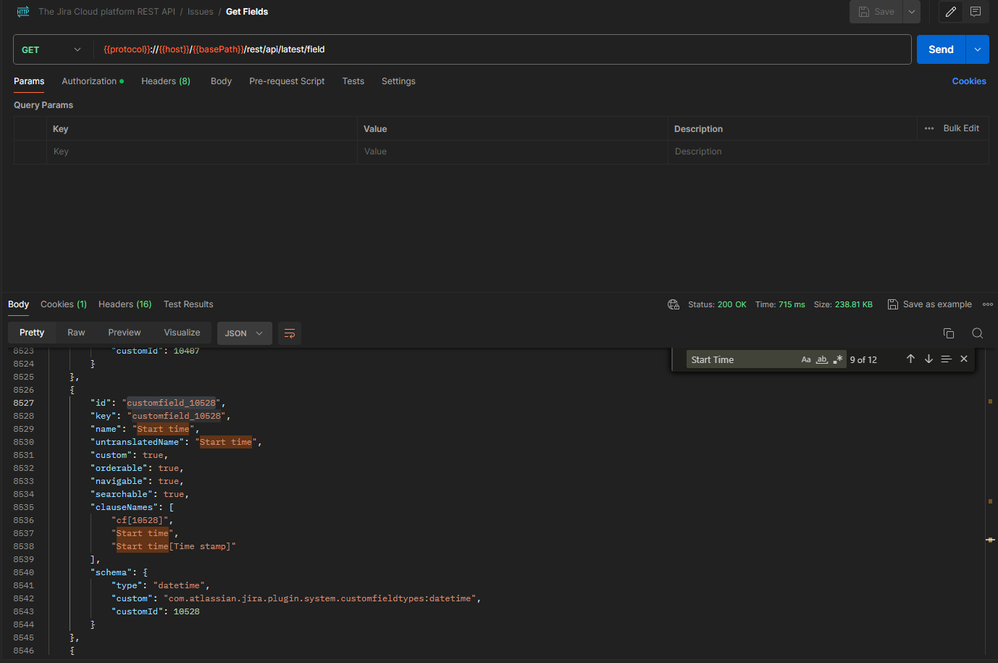Open the Cookies link

click(x=968, y=81)
